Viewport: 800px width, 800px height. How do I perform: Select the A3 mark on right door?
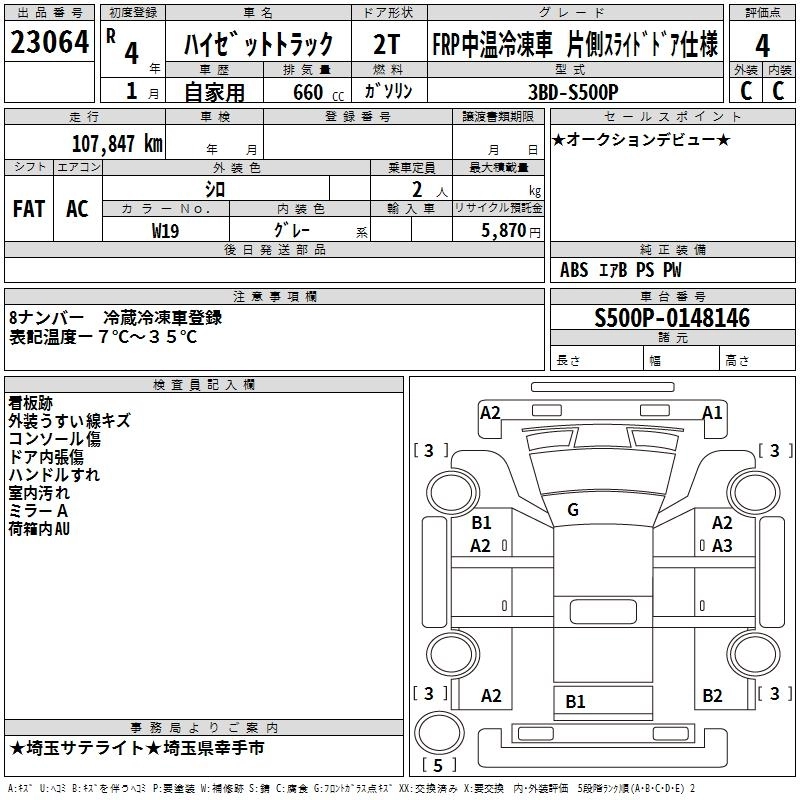coord(722,545)
